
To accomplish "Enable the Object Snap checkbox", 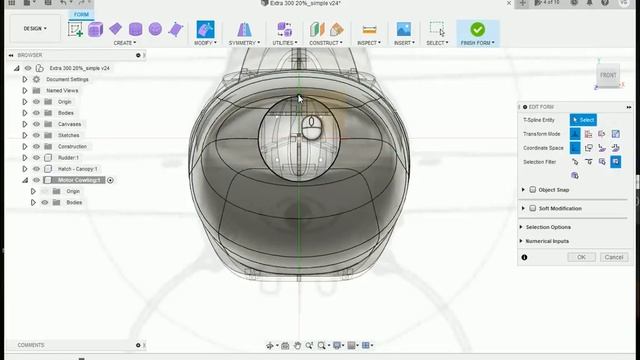I will (x=533, y=190).
